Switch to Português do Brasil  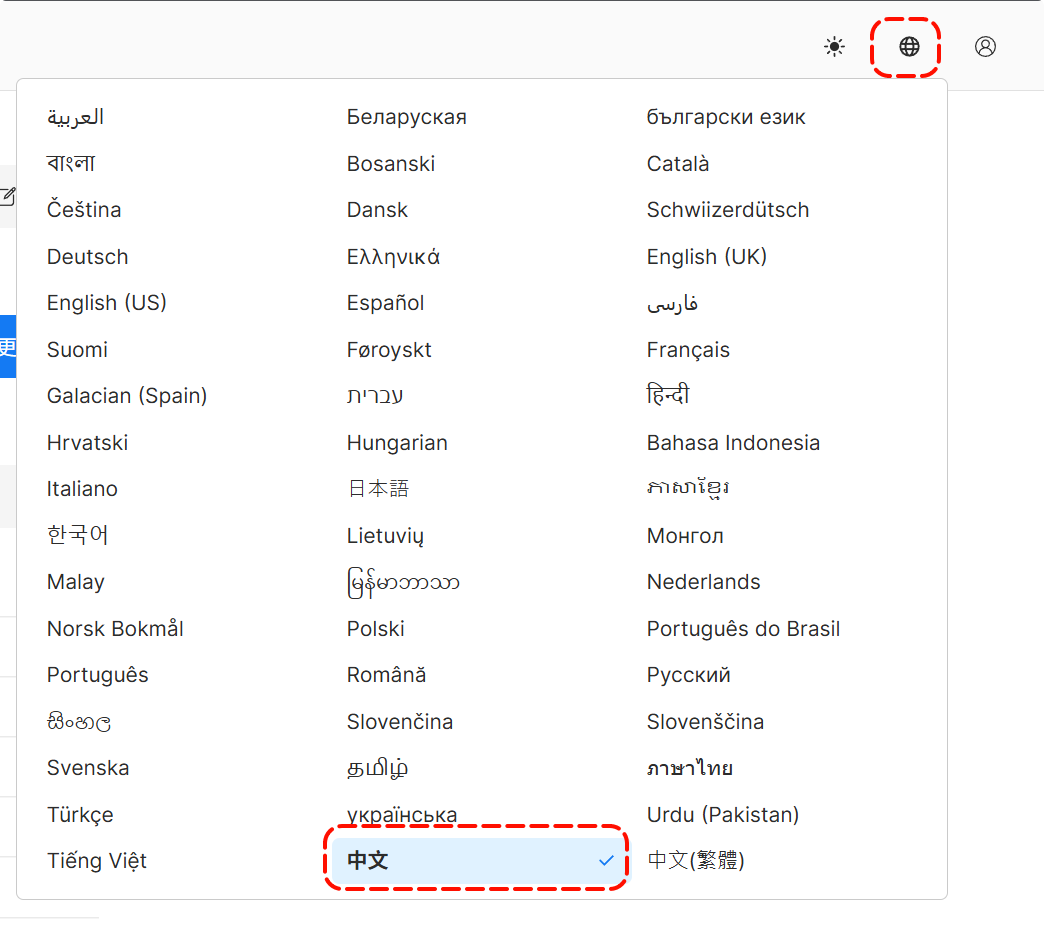[x=743, y=629]
